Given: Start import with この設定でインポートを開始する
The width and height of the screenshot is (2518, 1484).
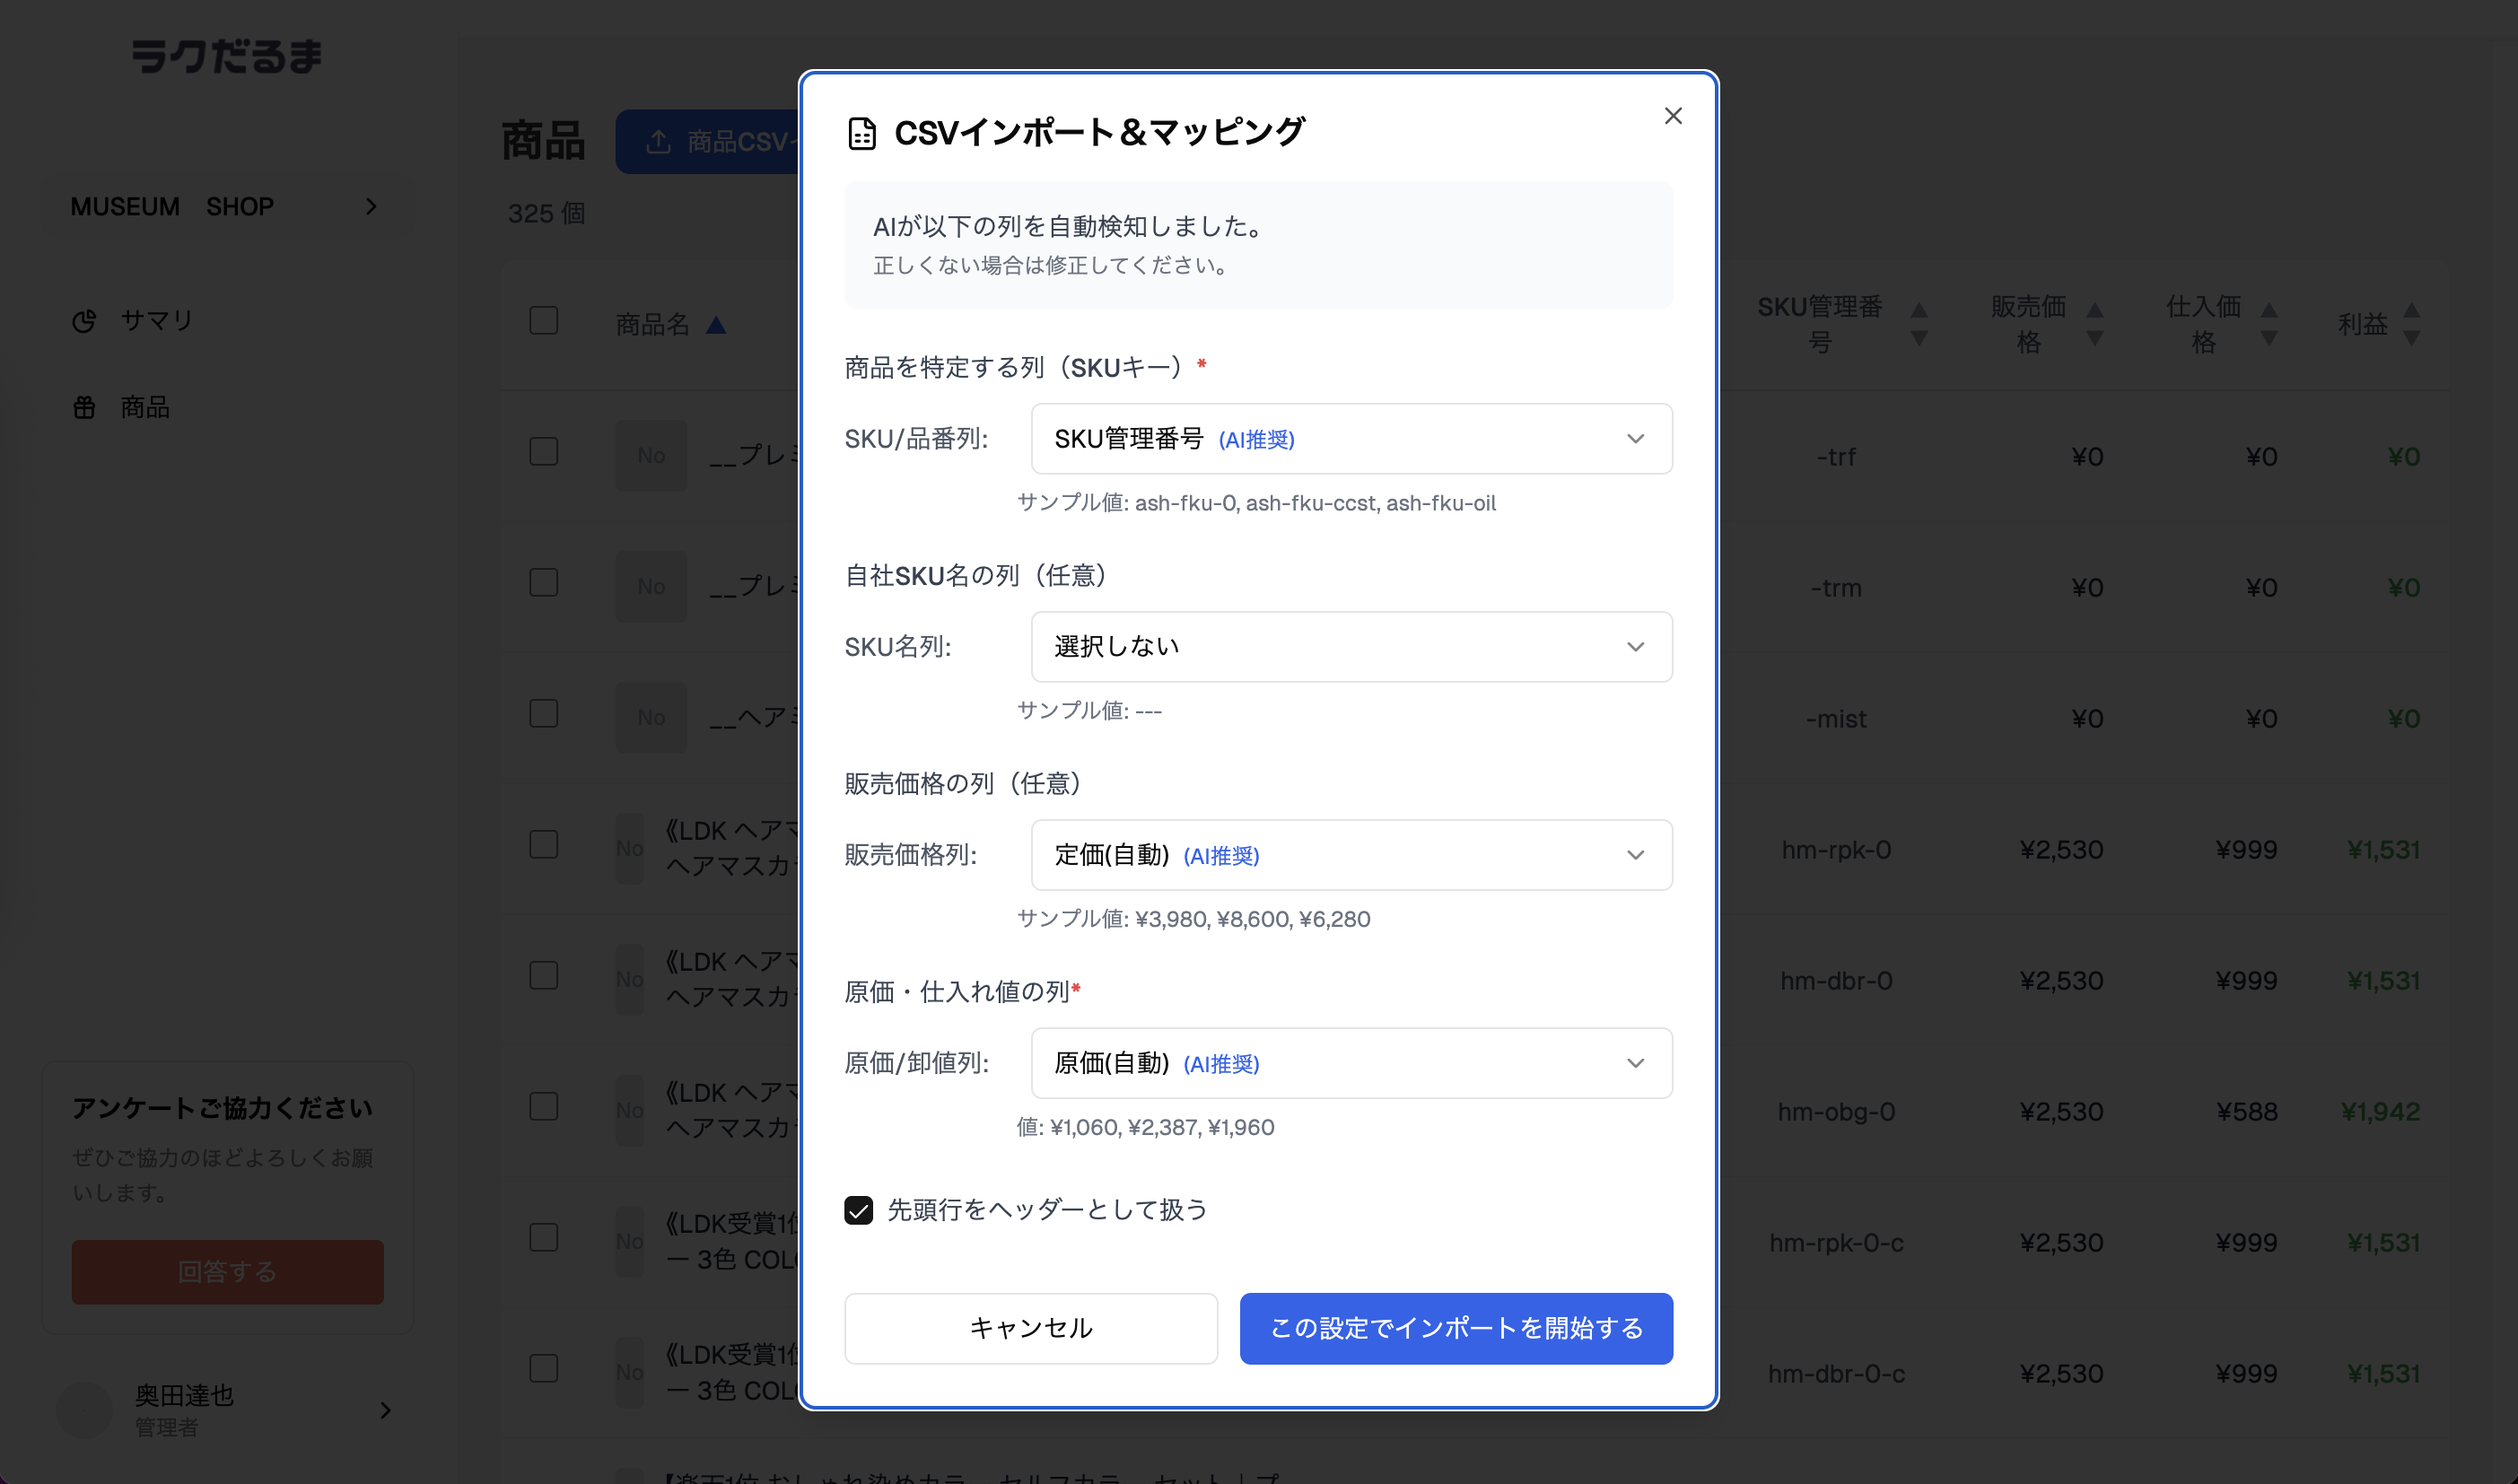Looking at the screenshot, I should coord(1455,1328).
